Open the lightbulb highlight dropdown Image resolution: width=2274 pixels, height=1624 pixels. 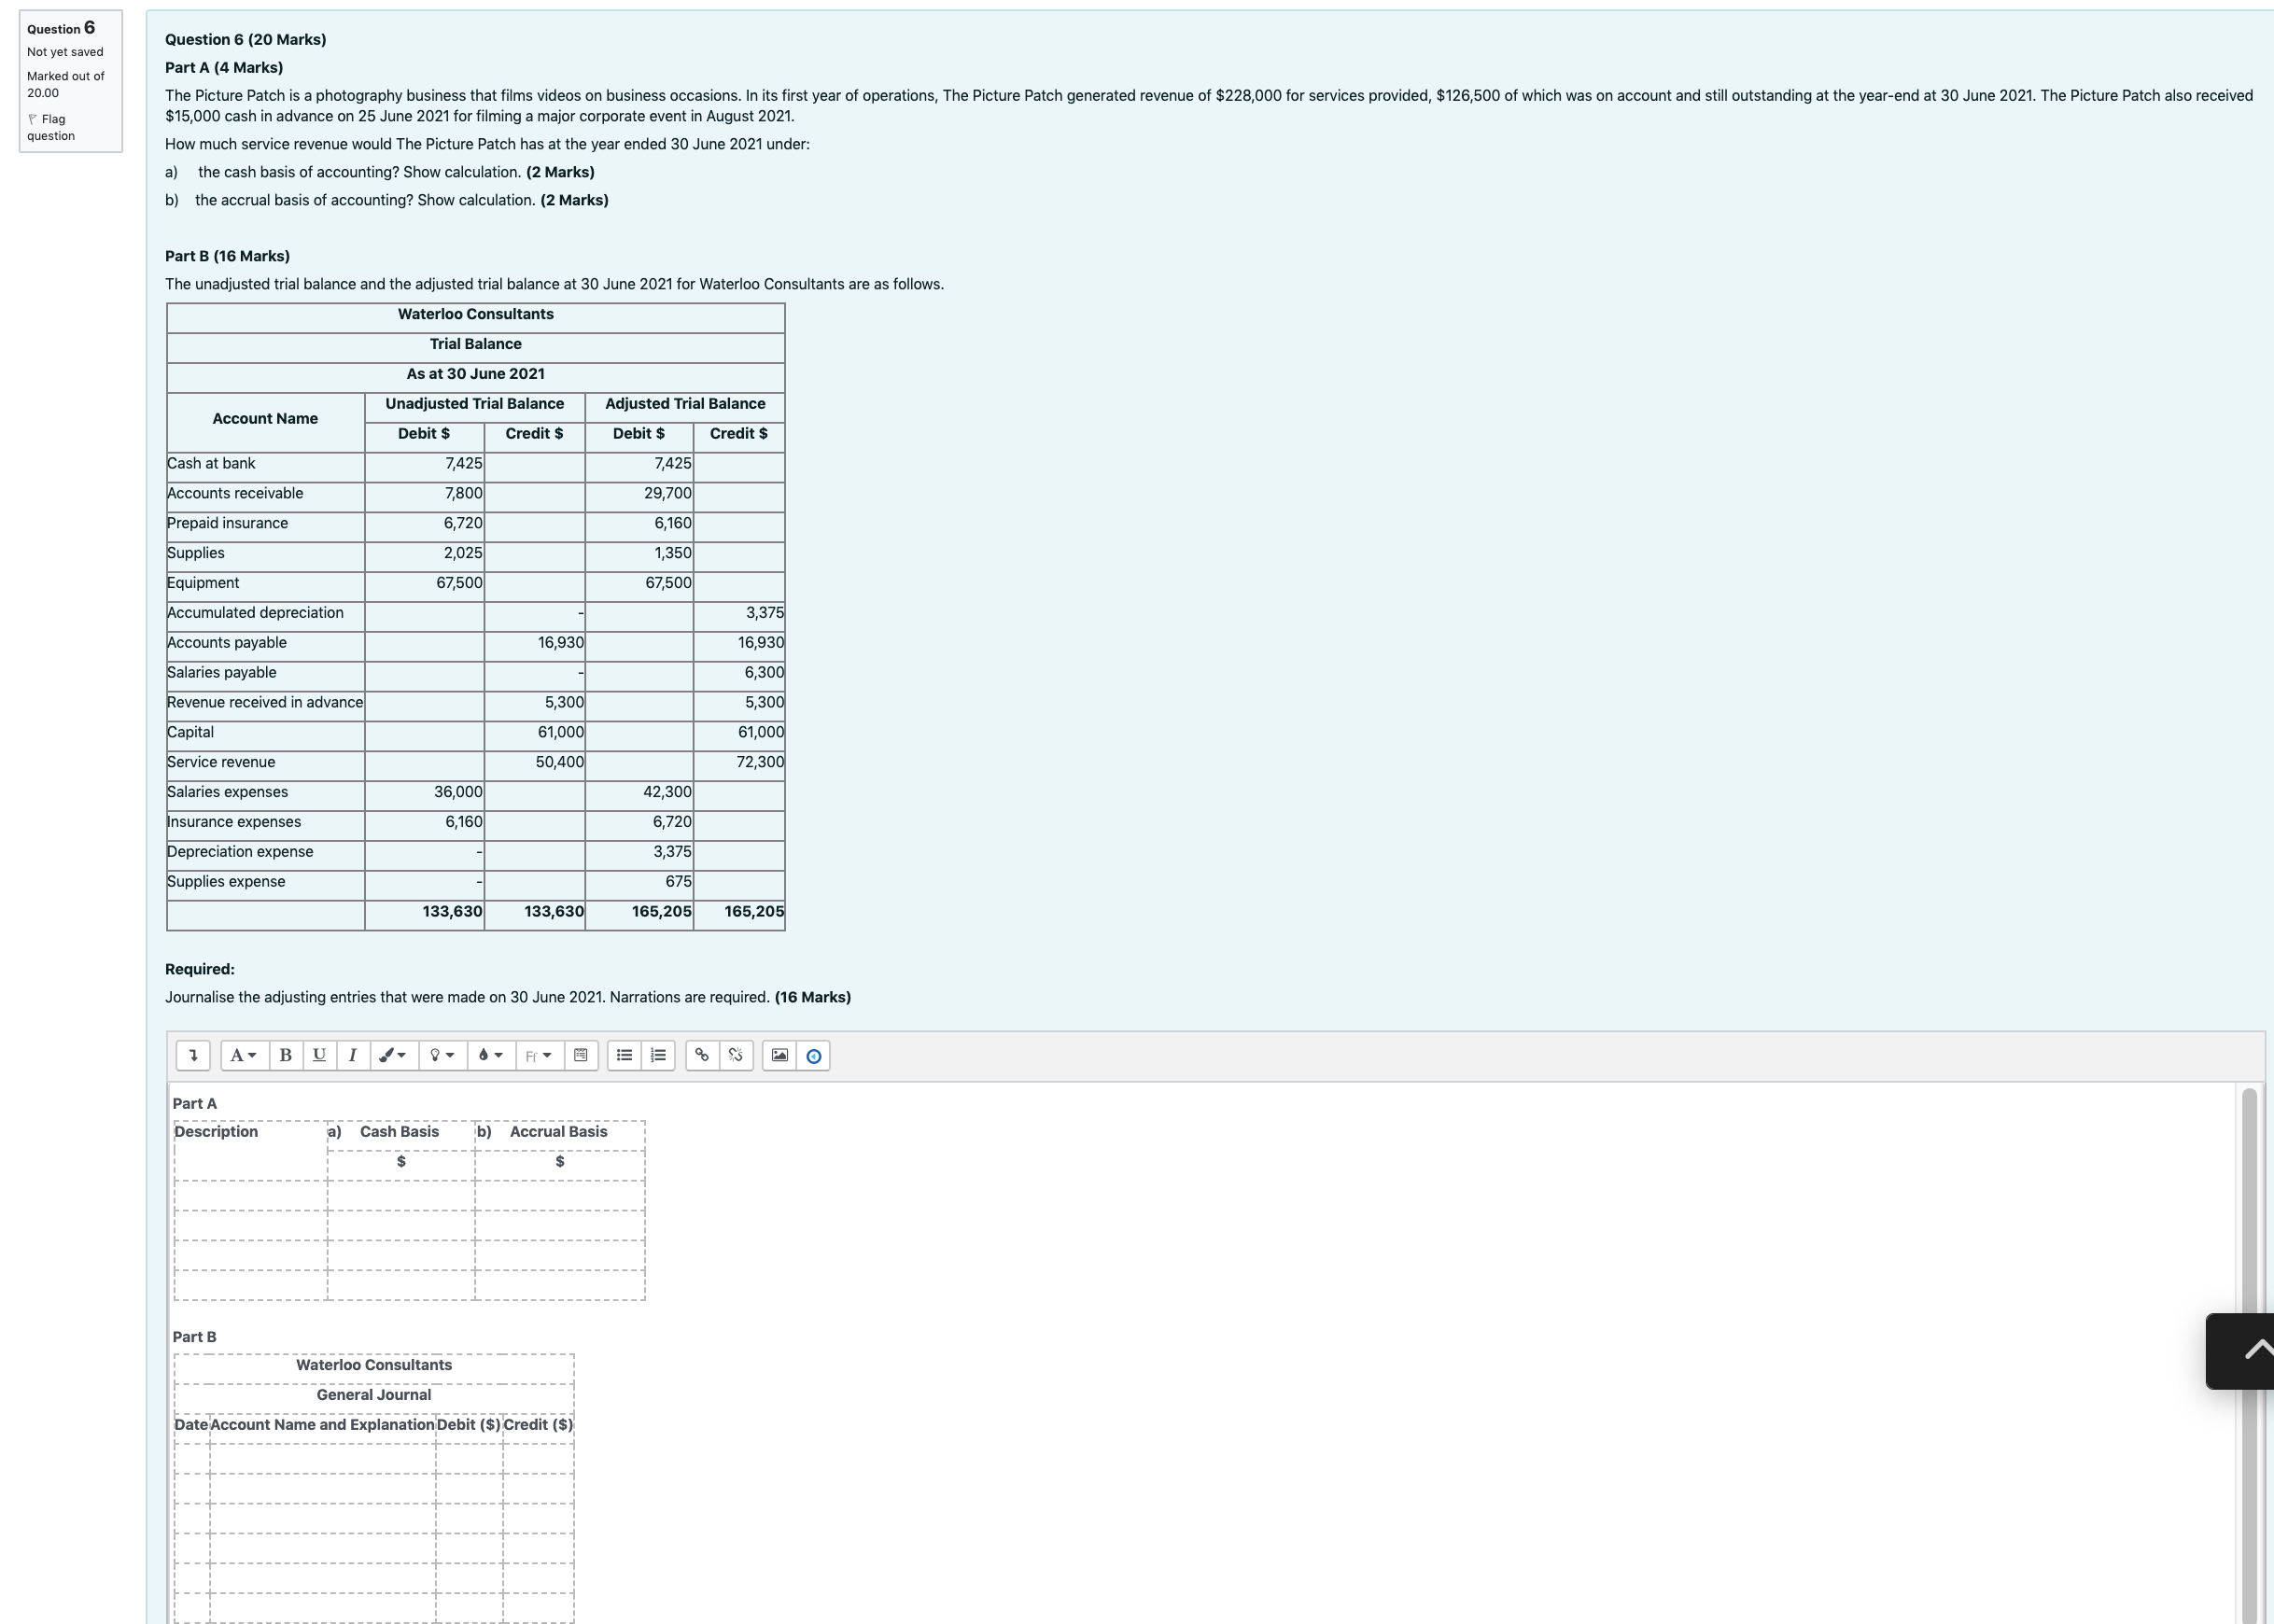click(x=442, y=1055)
